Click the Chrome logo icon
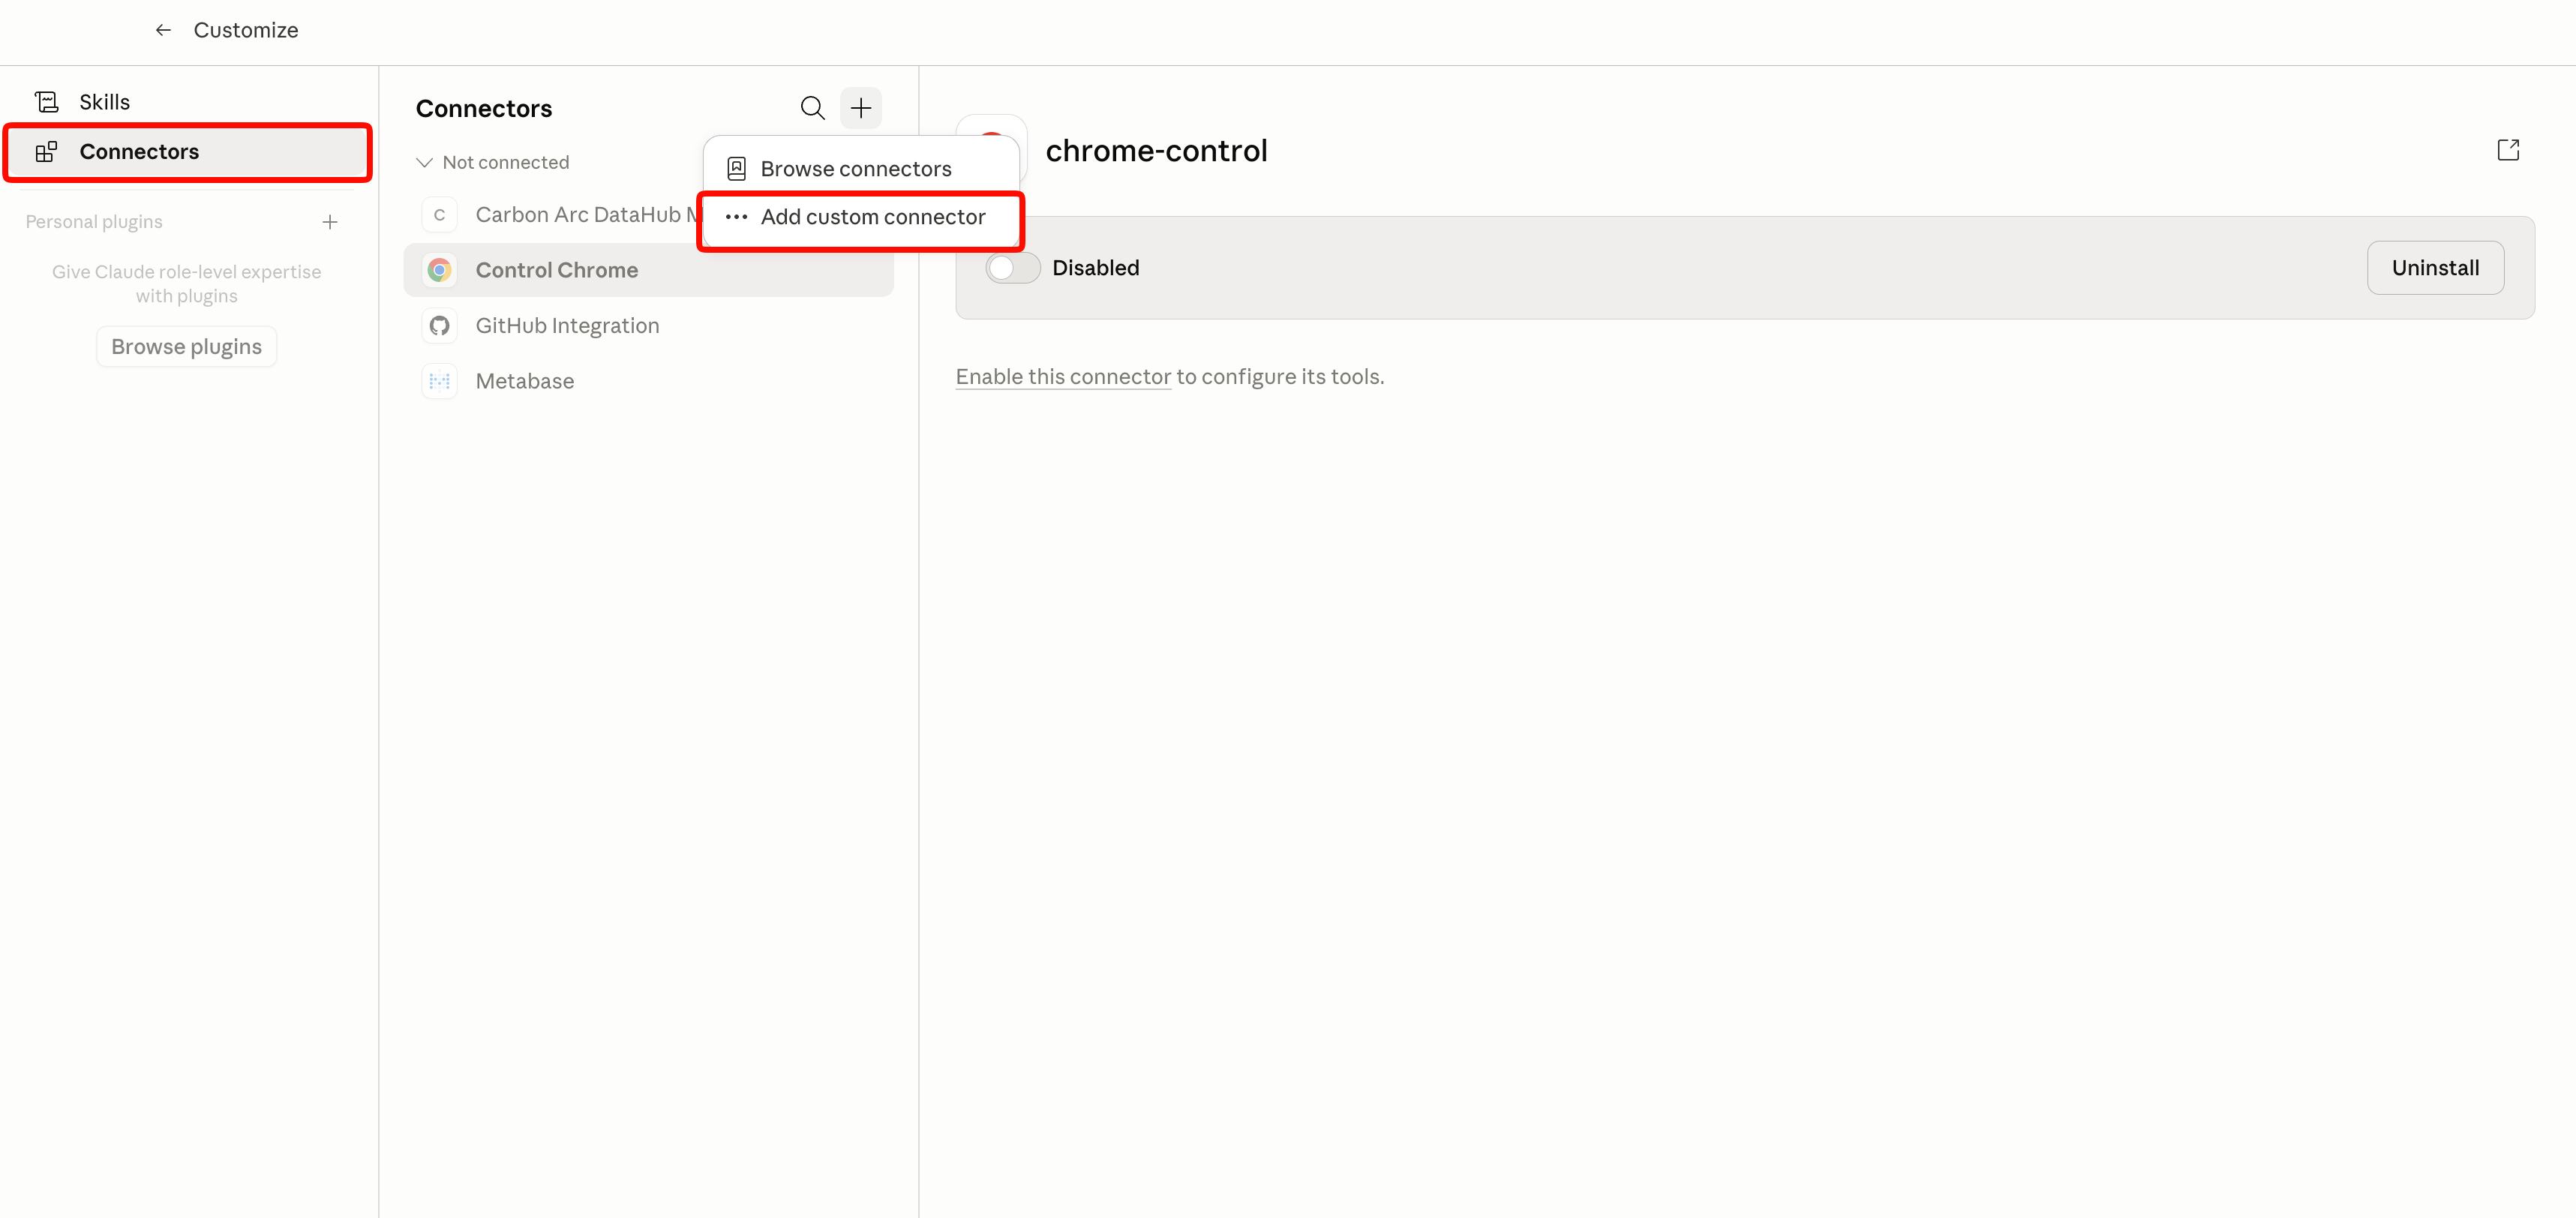2576x1218 pixels. (439, 270)
